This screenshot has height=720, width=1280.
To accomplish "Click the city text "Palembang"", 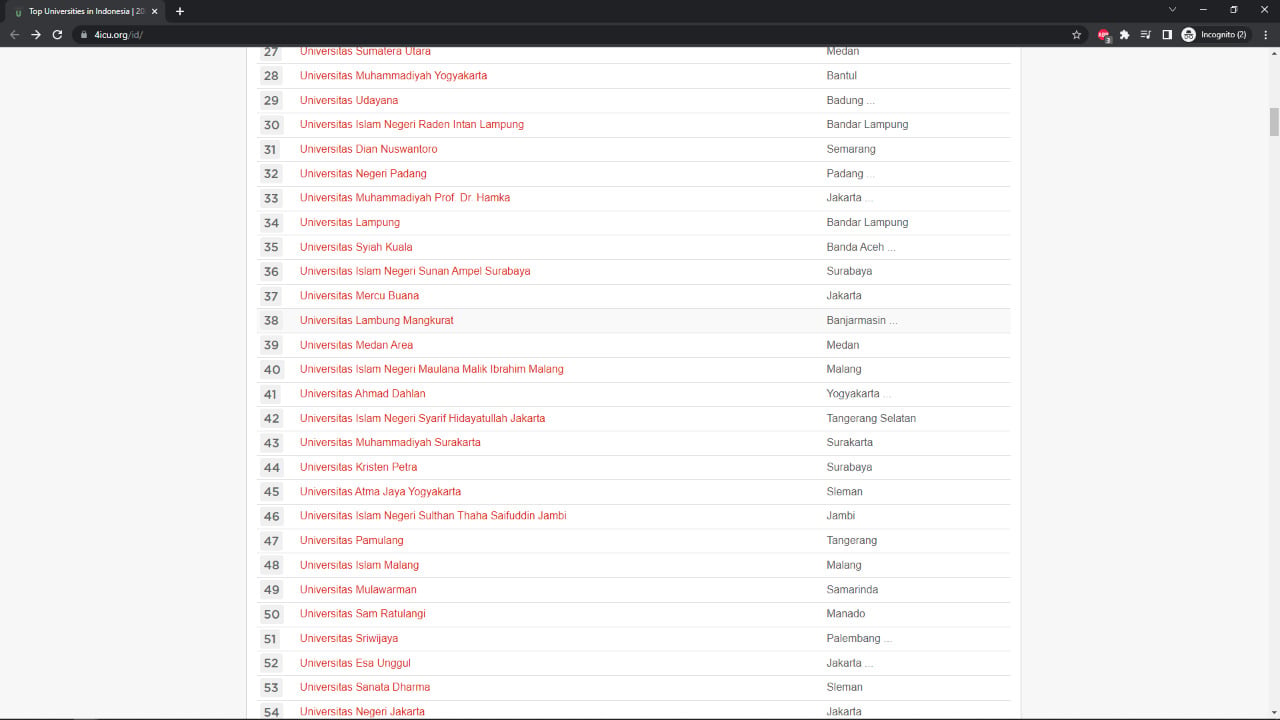I will (854, 638).
